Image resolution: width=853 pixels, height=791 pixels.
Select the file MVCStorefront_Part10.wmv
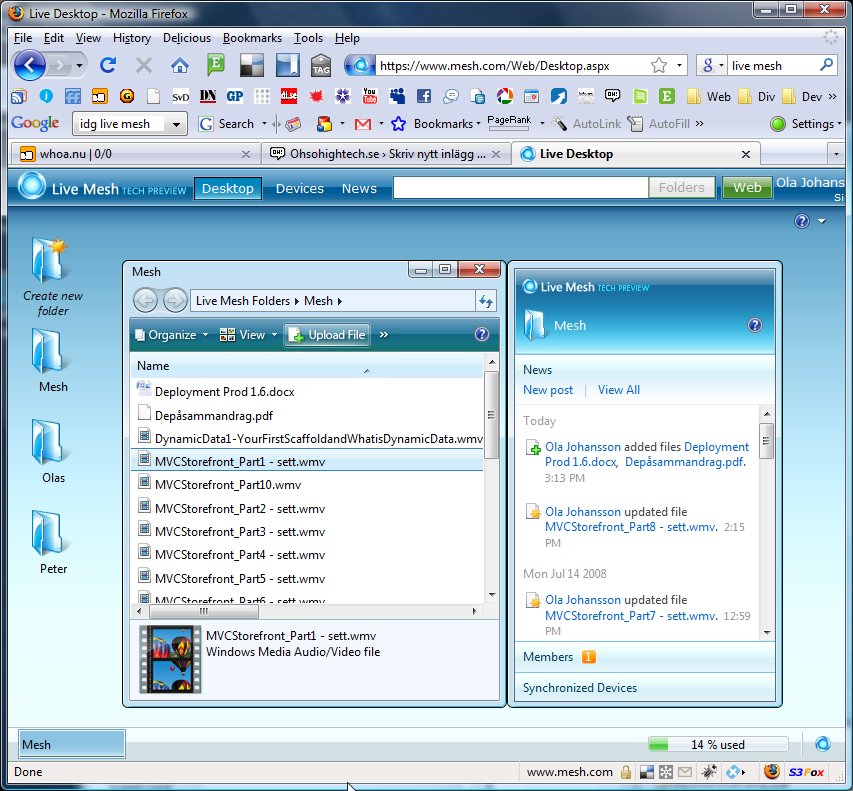pyautogui.click(x=227, y=485)
